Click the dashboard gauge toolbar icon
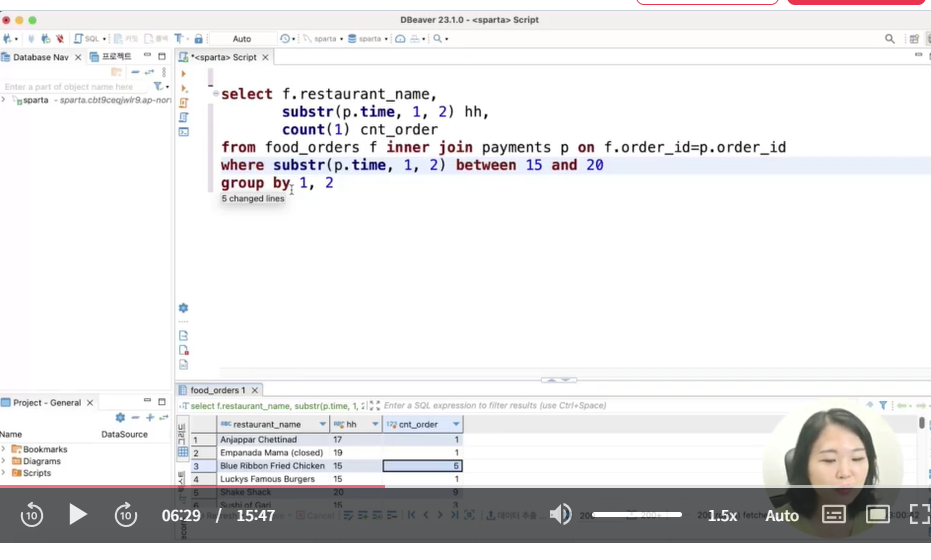The height and width of the screenshot is (560, 931). click(400, 39)
